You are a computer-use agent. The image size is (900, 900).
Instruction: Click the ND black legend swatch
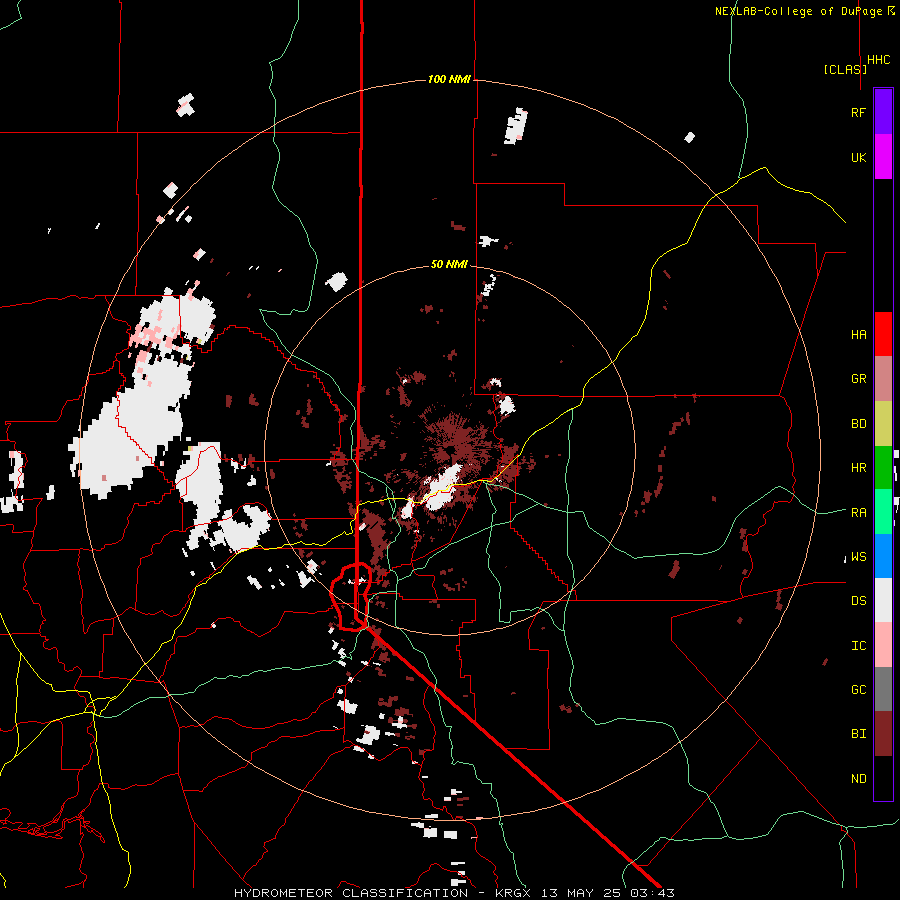click(x=883, y=778)
